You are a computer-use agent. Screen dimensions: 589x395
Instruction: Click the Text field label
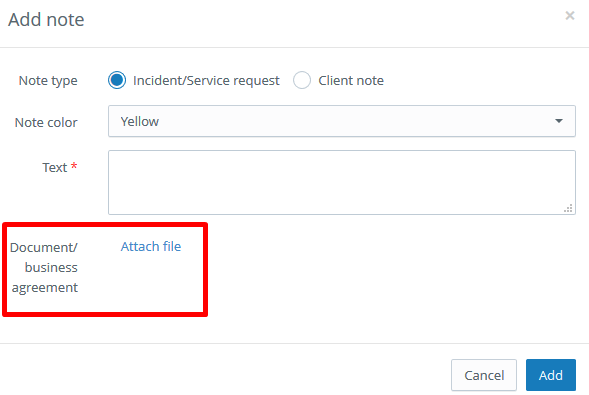(54, 167)
